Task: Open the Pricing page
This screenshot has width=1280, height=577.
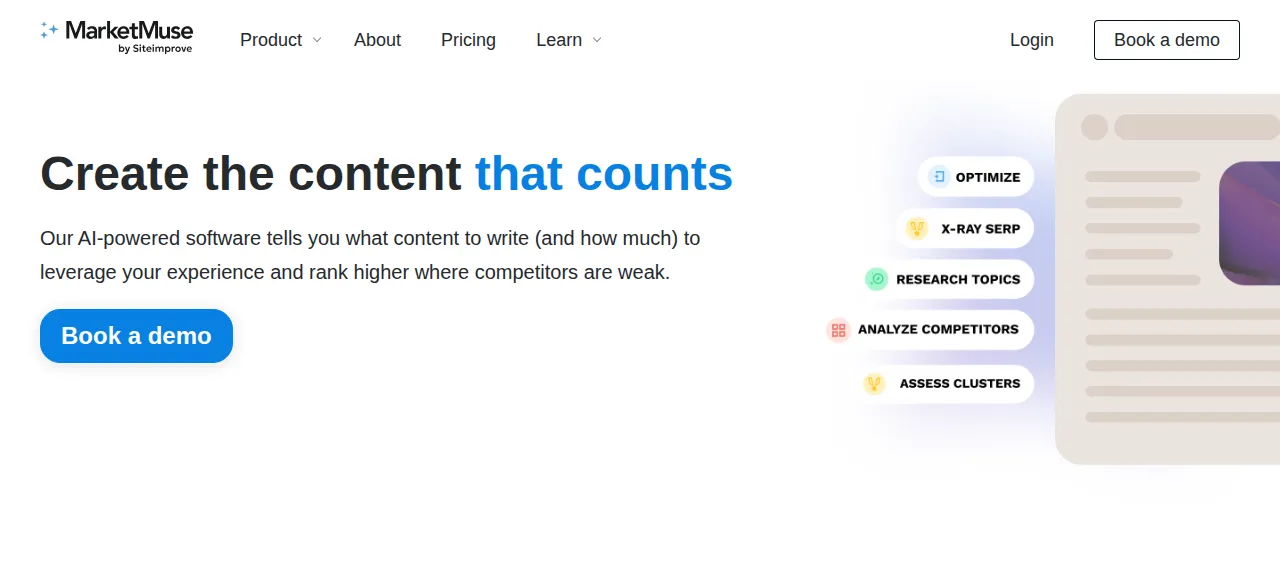Action: pyautogui.click(x=468, y=40)
